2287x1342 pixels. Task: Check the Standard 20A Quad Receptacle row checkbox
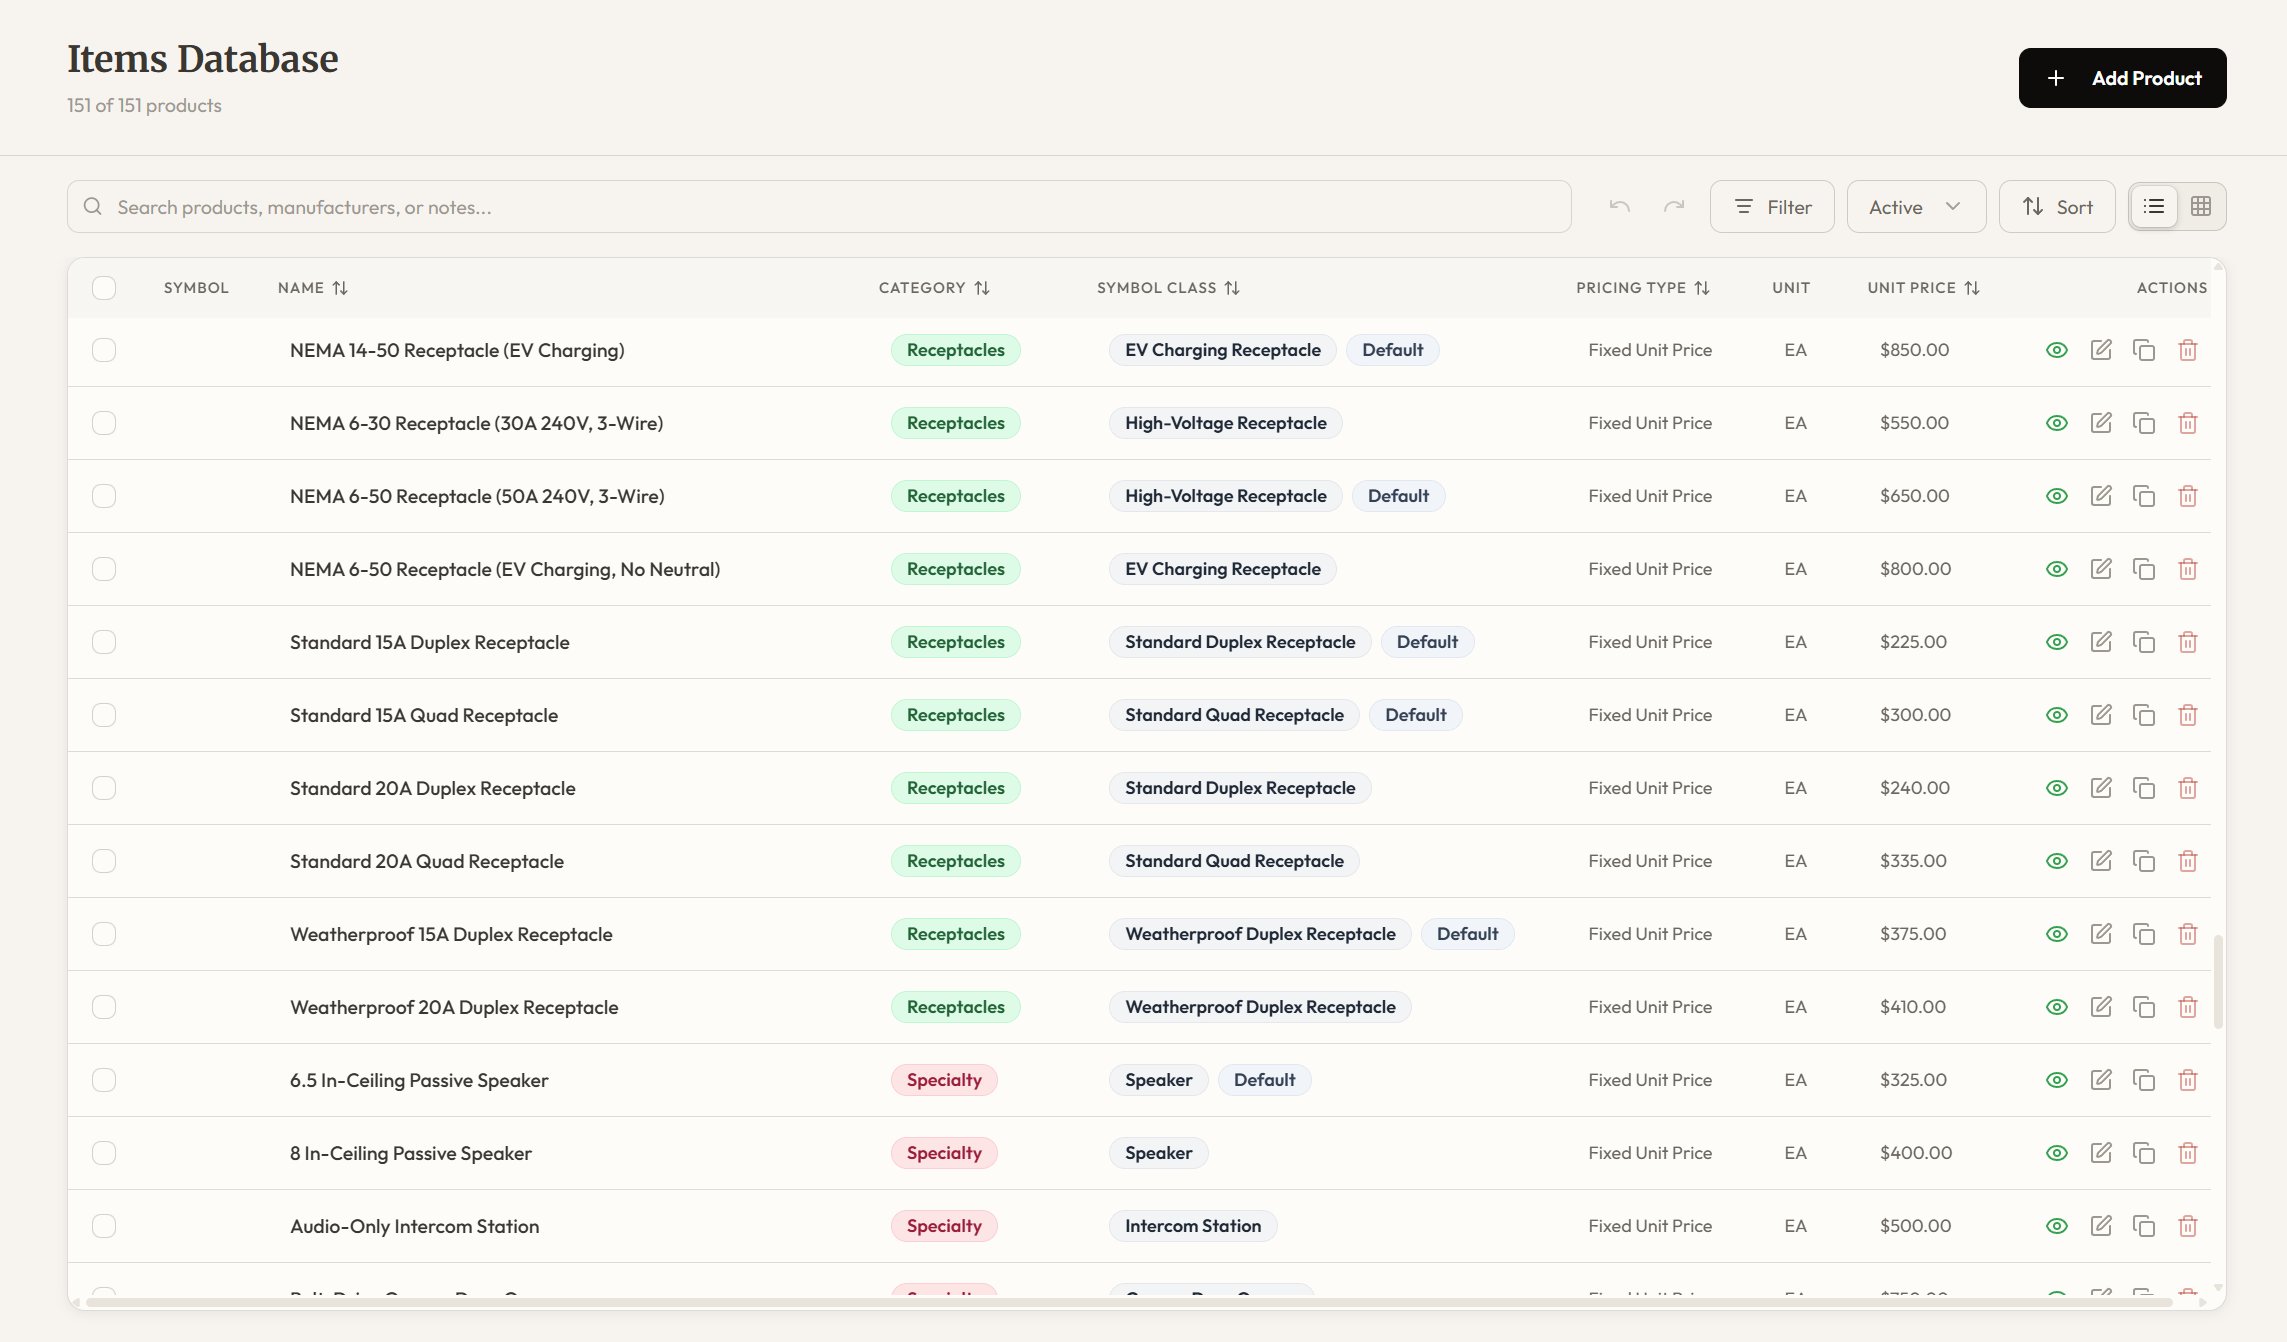coord(105,860)
